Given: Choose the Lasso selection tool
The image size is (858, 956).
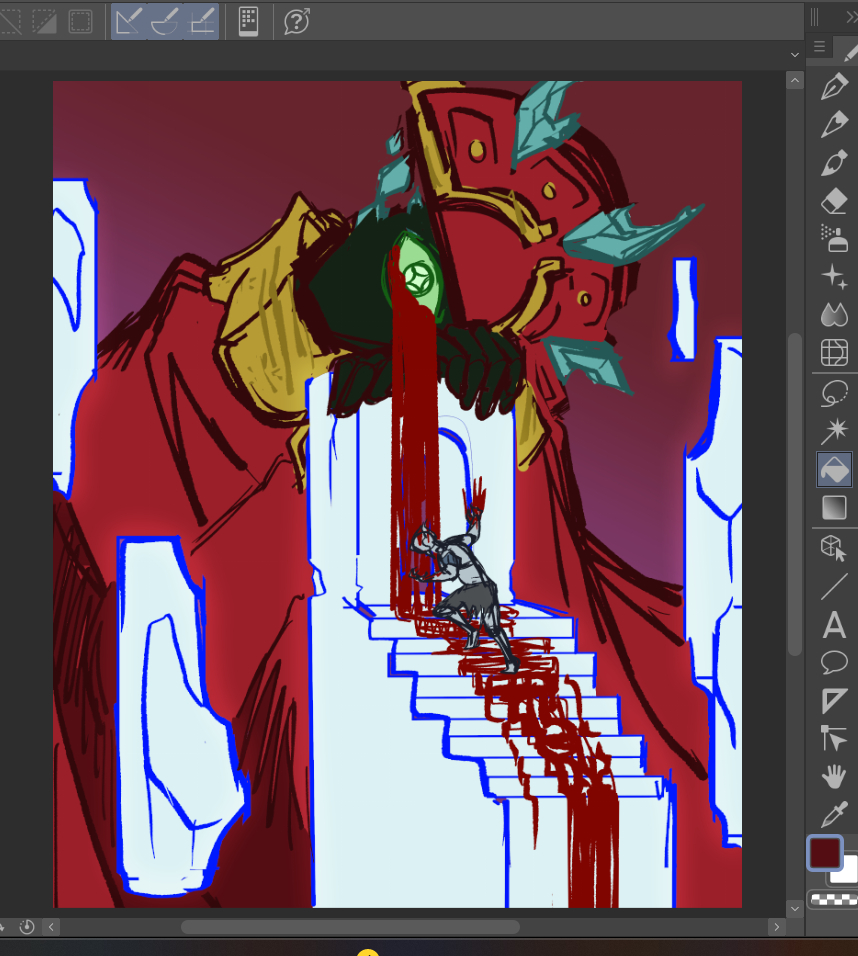Looking at the screenshot, I should [x=833, y=393].
